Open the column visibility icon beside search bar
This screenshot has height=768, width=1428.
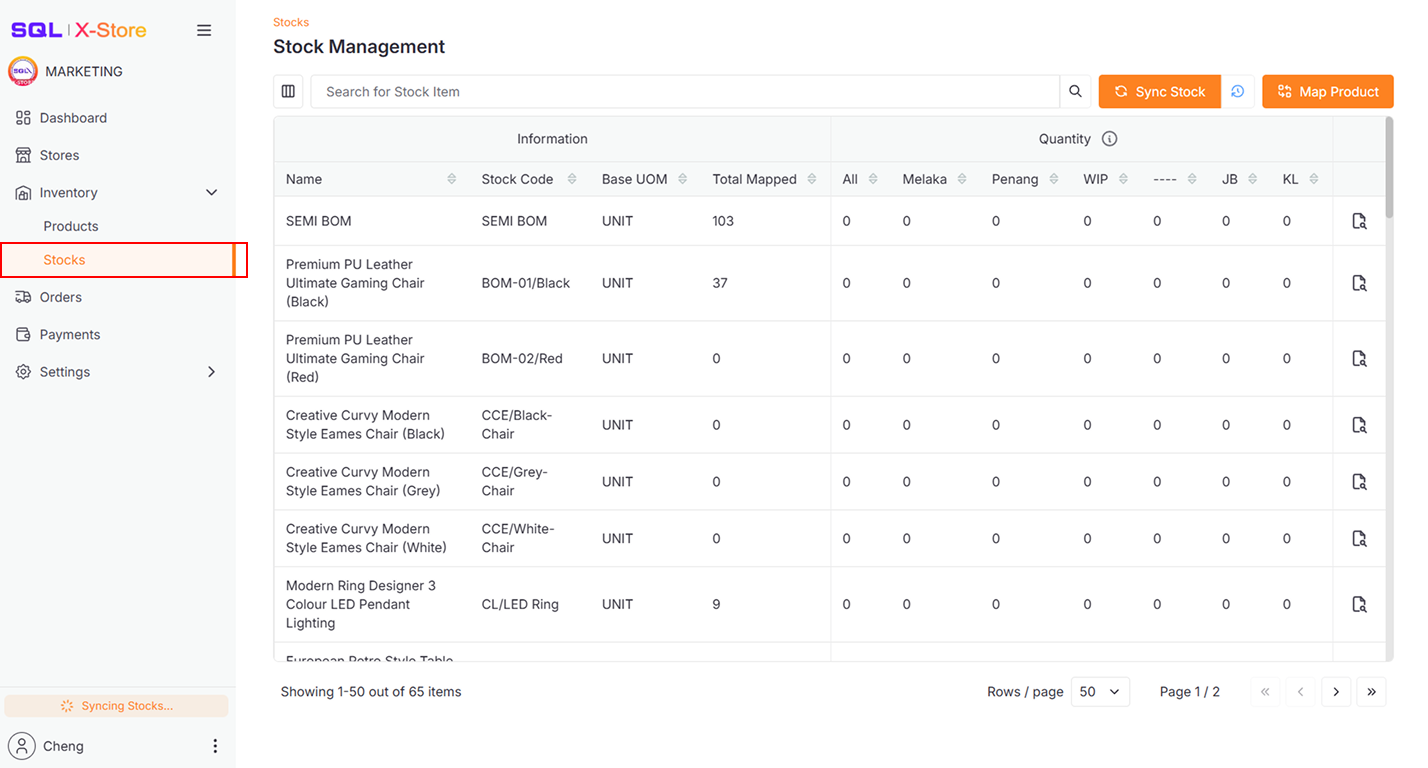pos(288,91)
